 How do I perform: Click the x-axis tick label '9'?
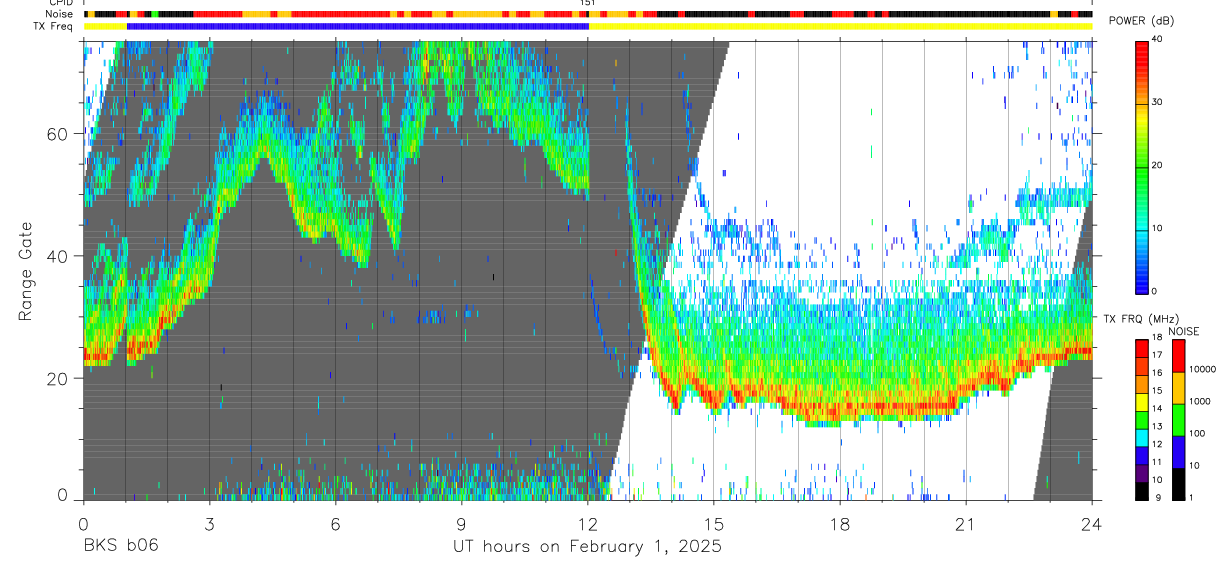pos(462,523)
